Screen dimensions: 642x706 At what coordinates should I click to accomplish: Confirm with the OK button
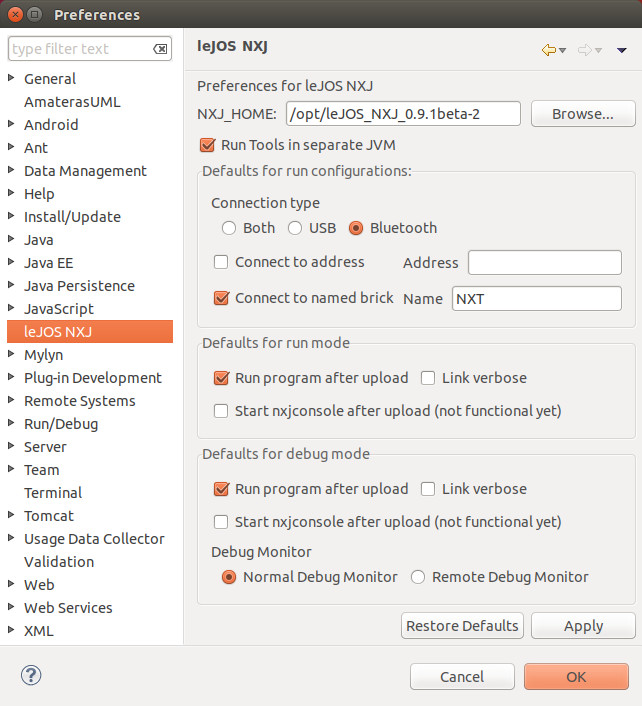(576, 676)
